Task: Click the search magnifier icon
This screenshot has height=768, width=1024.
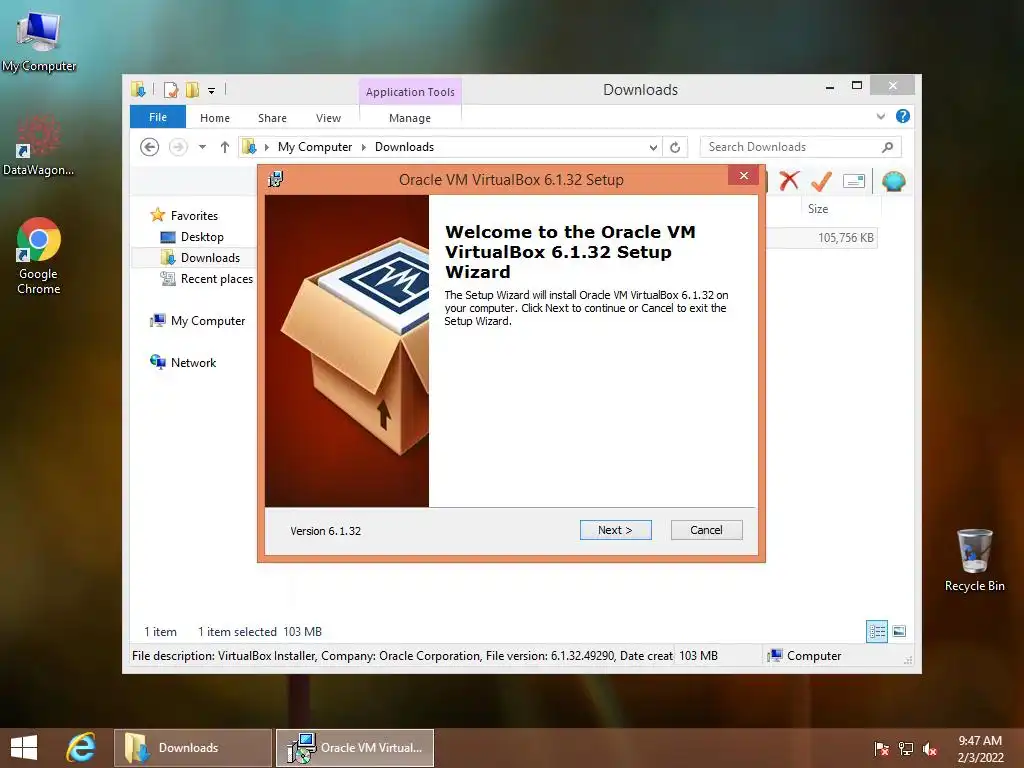Action: [888, 147]
